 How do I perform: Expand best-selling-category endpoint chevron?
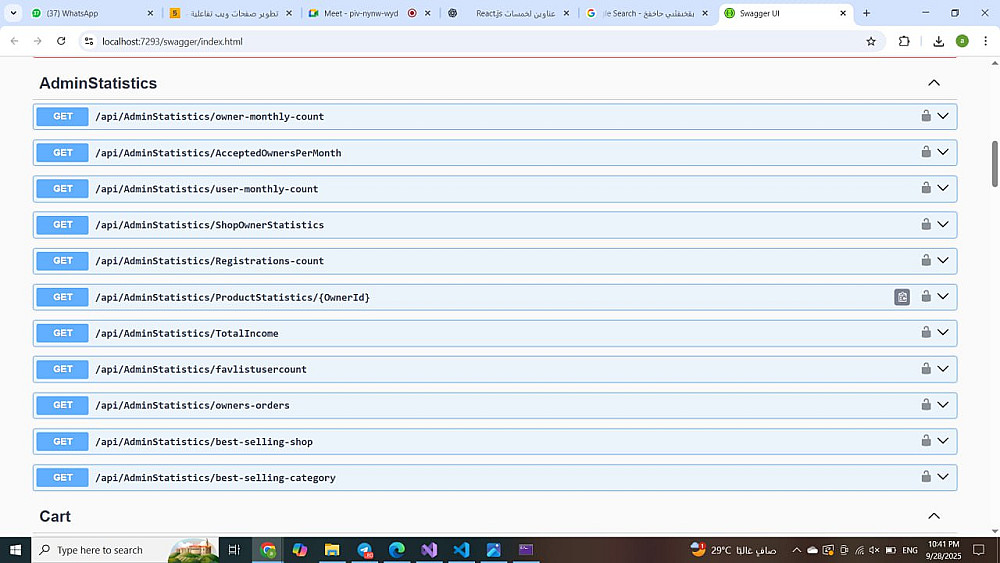943,476
